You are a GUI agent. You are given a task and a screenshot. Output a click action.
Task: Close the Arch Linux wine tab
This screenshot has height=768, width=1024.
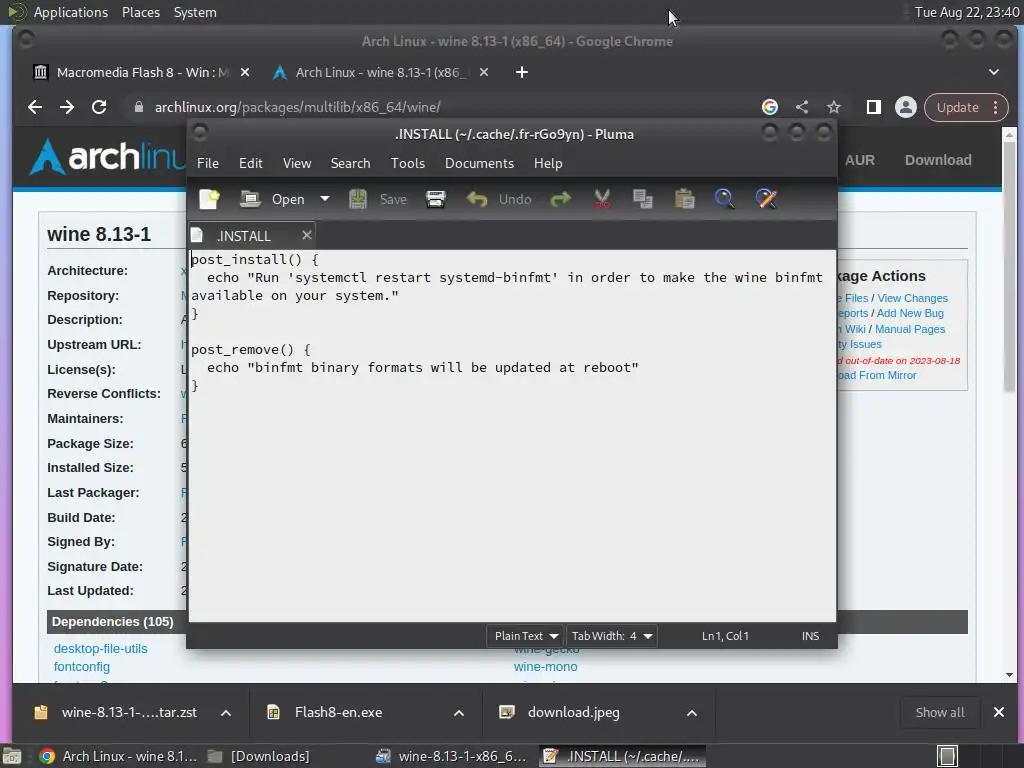484,72
